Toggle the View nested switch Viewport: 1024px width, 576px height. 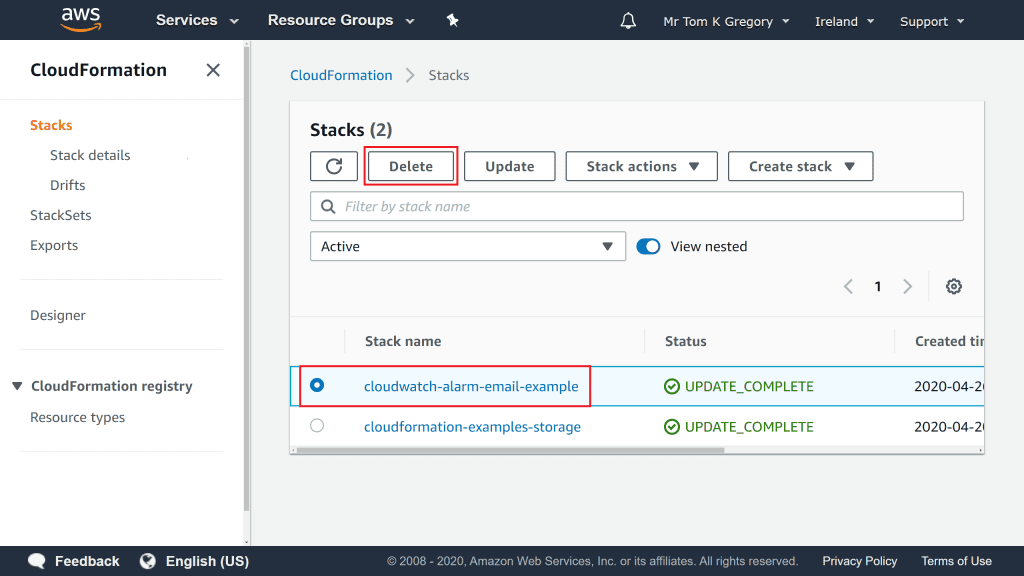(648, 246)
